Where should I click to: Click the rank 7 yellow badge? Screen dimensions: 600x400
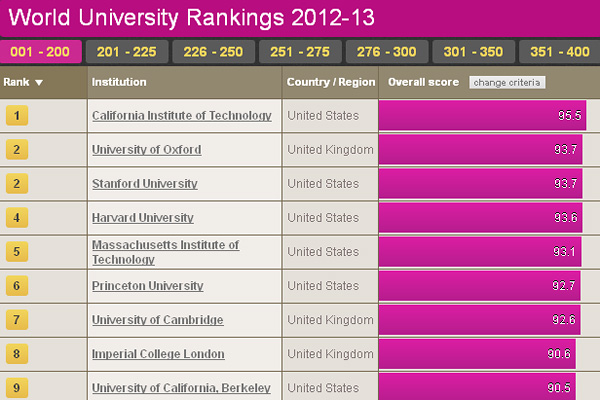[x=19, y=320]
